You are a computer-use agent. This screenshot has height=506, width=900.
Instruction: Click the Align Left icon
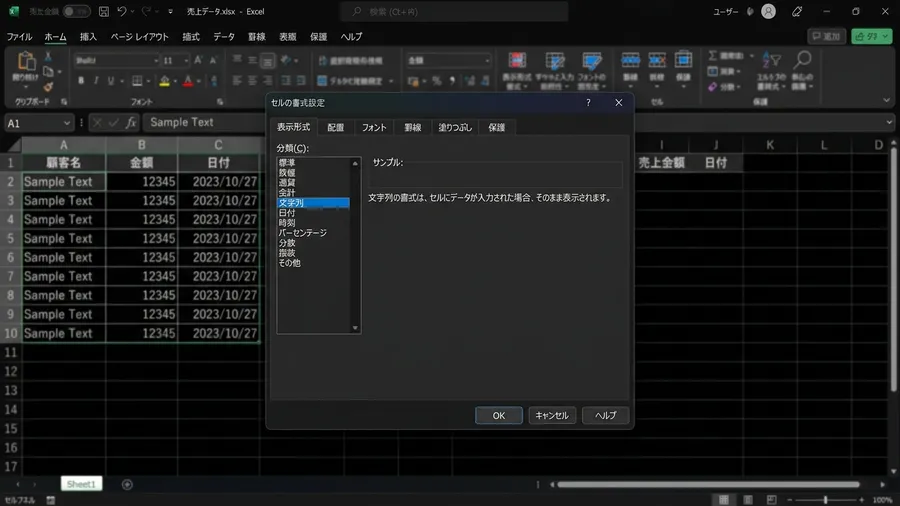tap(237, 81)
